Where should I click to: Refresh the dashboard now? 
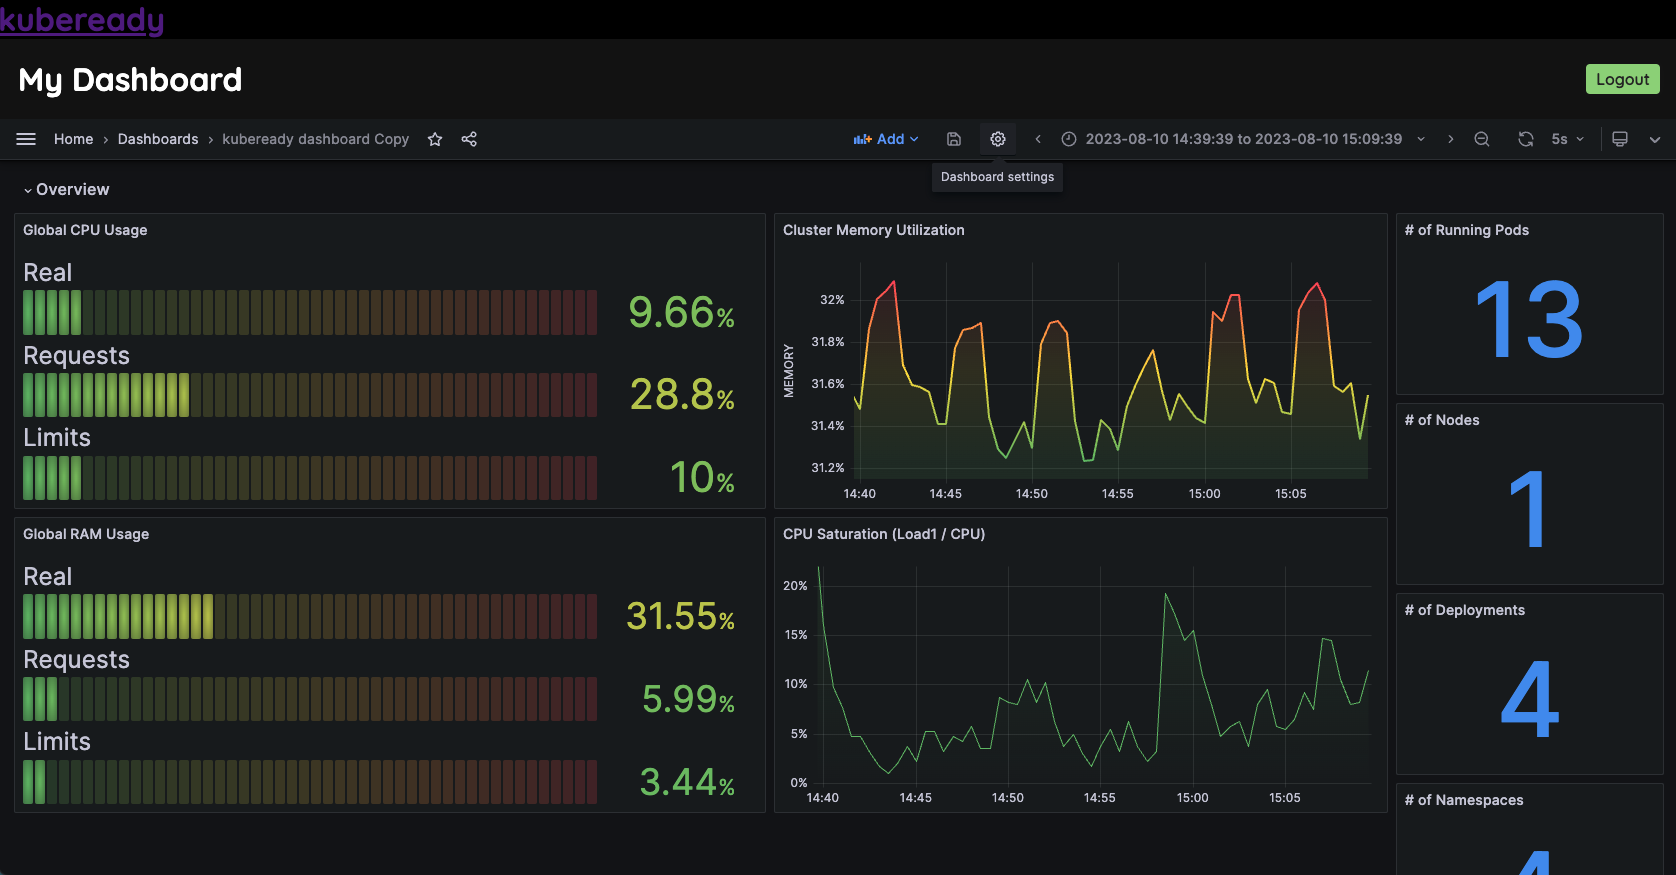coord(1526,139)
